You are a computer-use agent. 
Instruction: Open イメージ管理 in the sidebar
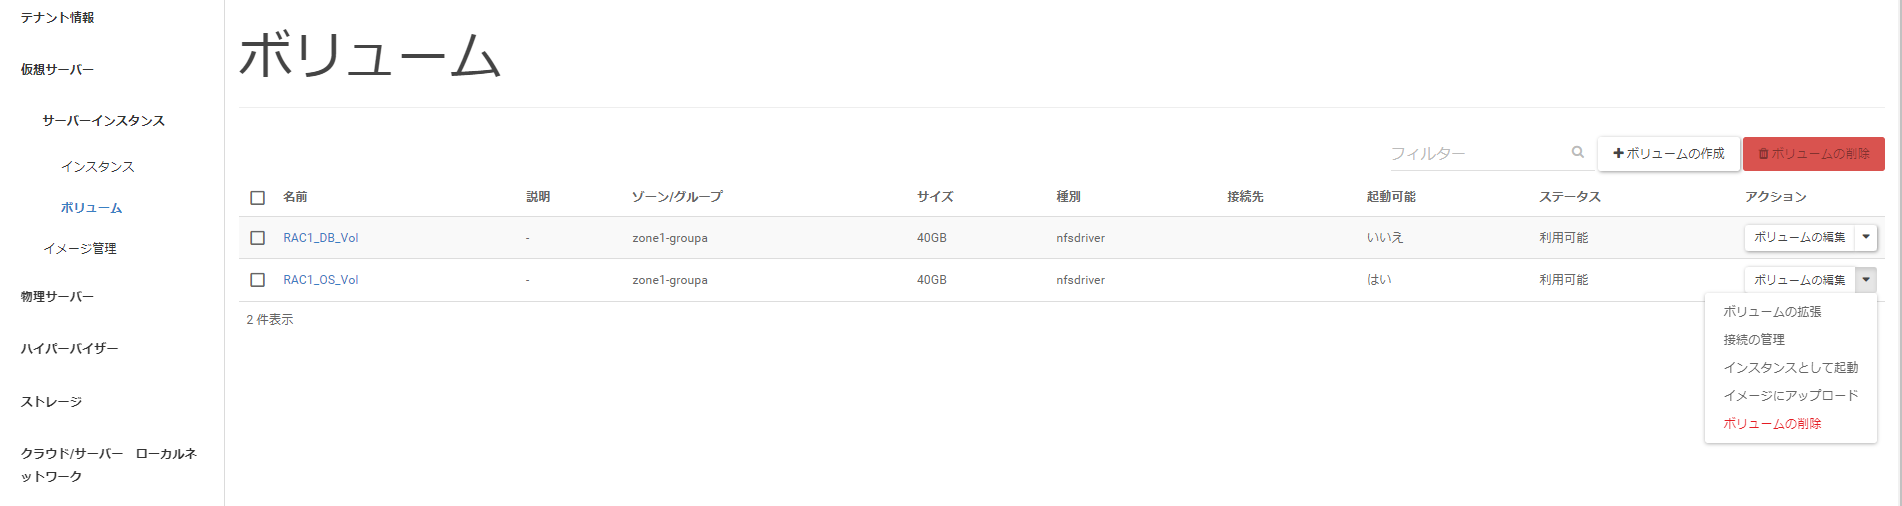tap(80, 249)
